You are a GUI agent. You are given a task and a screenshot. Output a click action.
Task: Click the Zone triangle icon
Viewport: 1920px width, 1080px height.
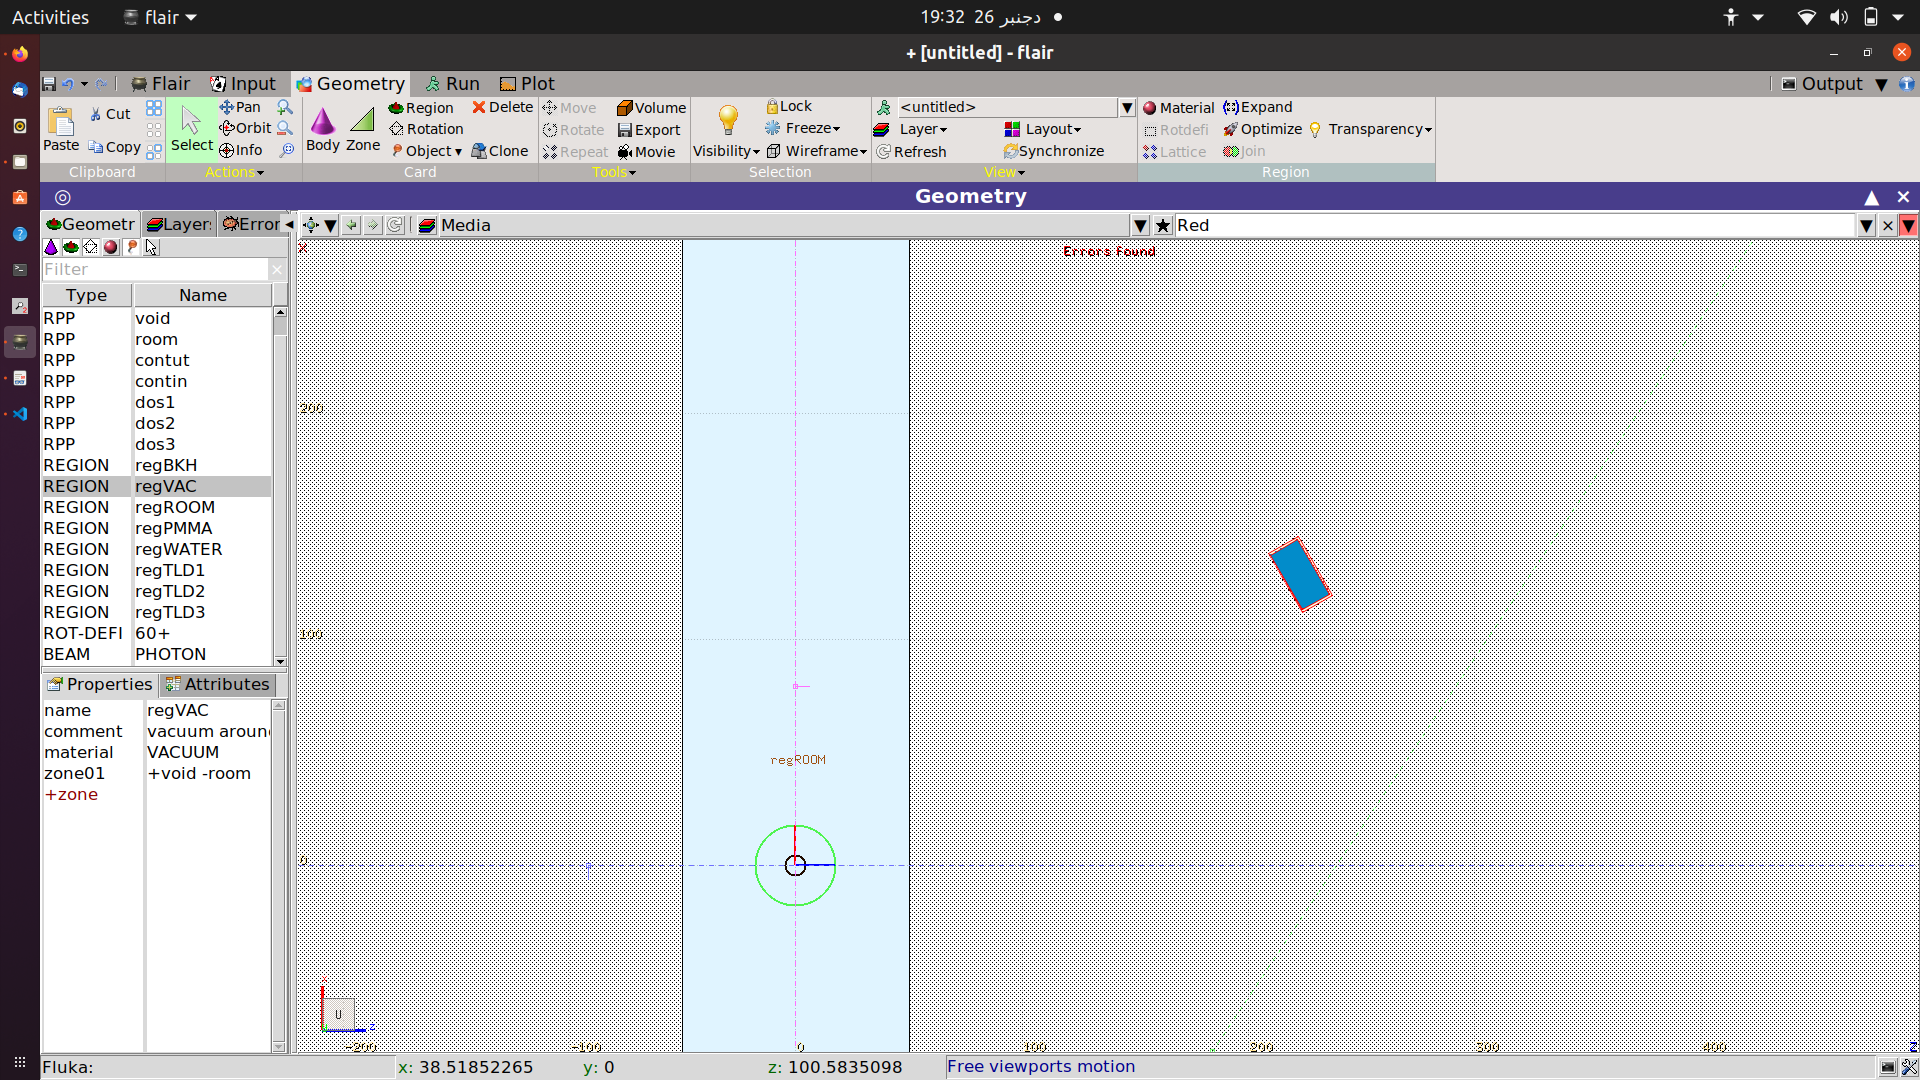click(x=362, y=122)
